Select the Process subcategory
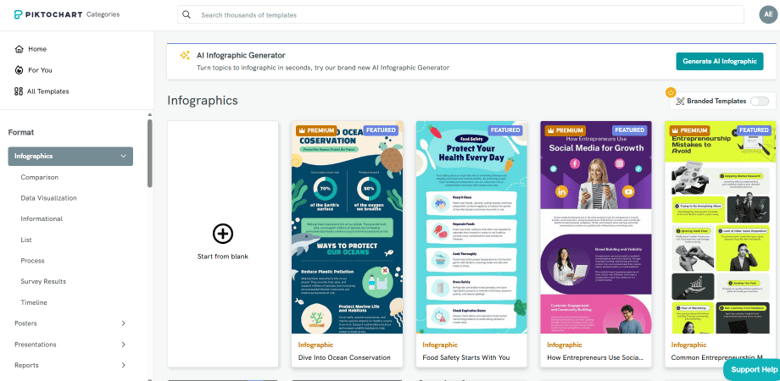The width and height of the screenshot is (780, 381). click(x=32, y=261)
